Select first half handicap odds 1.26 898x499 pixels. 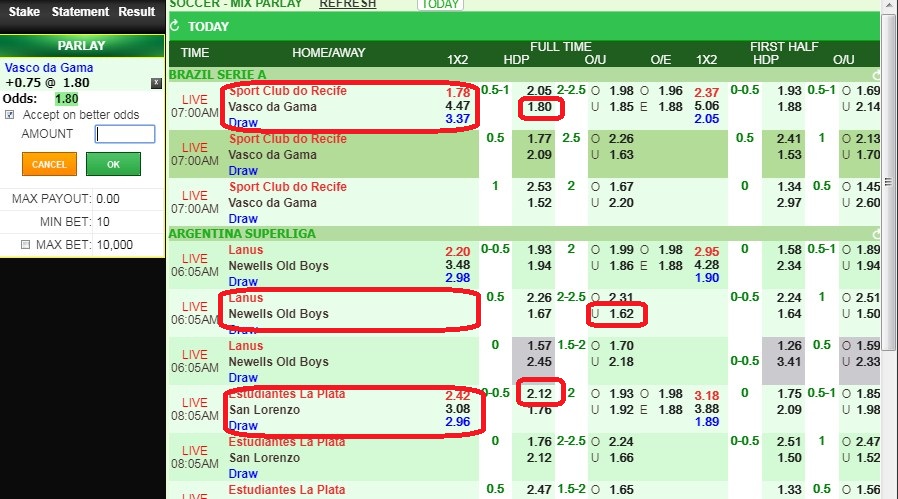[789, 346]
